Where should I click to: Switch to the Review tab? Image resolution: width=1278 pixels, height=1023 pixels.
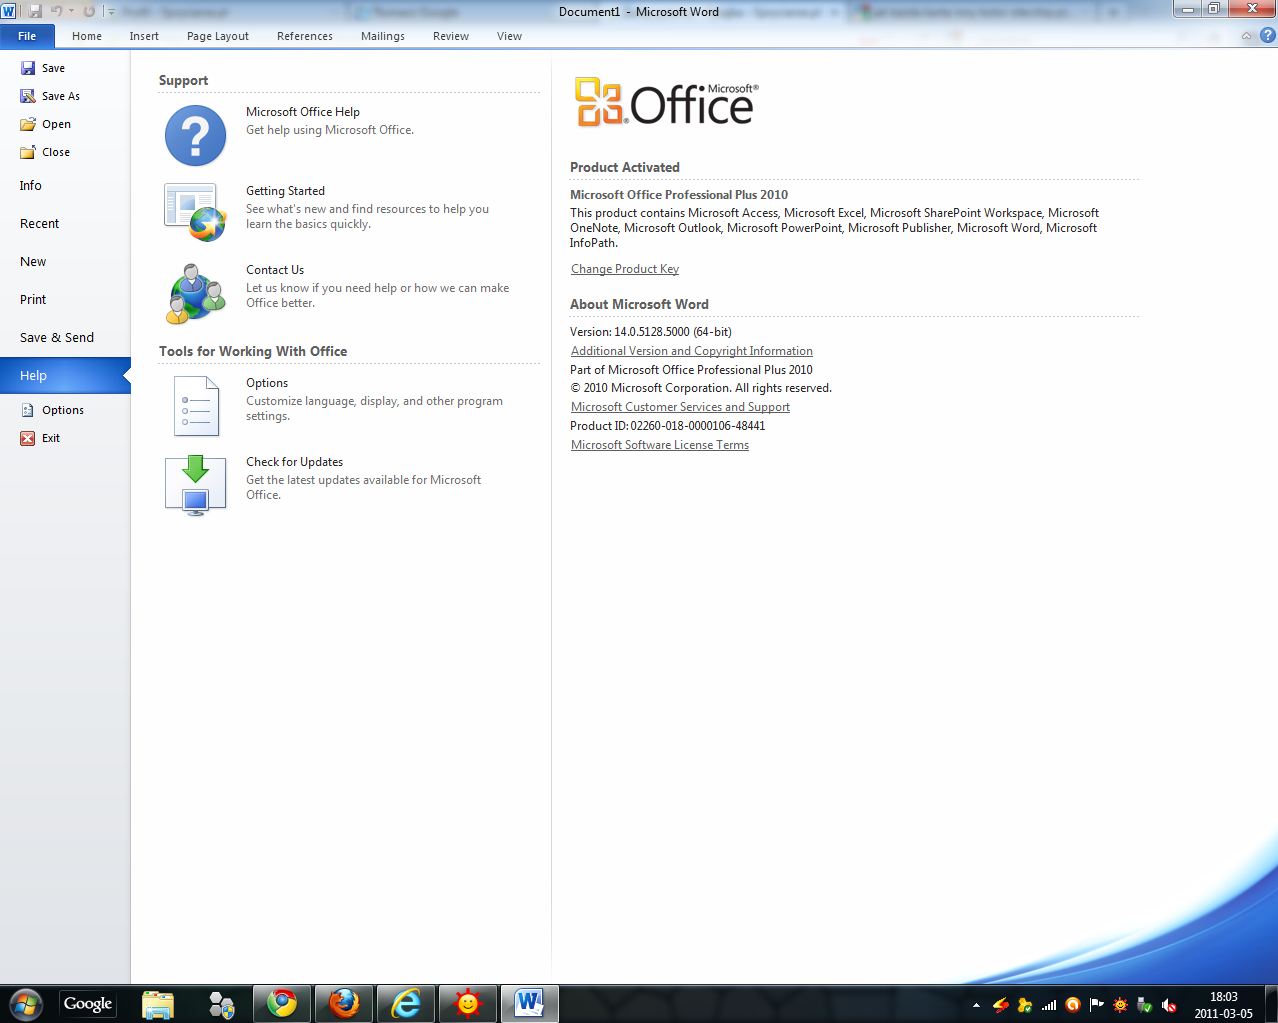point(451,36)
